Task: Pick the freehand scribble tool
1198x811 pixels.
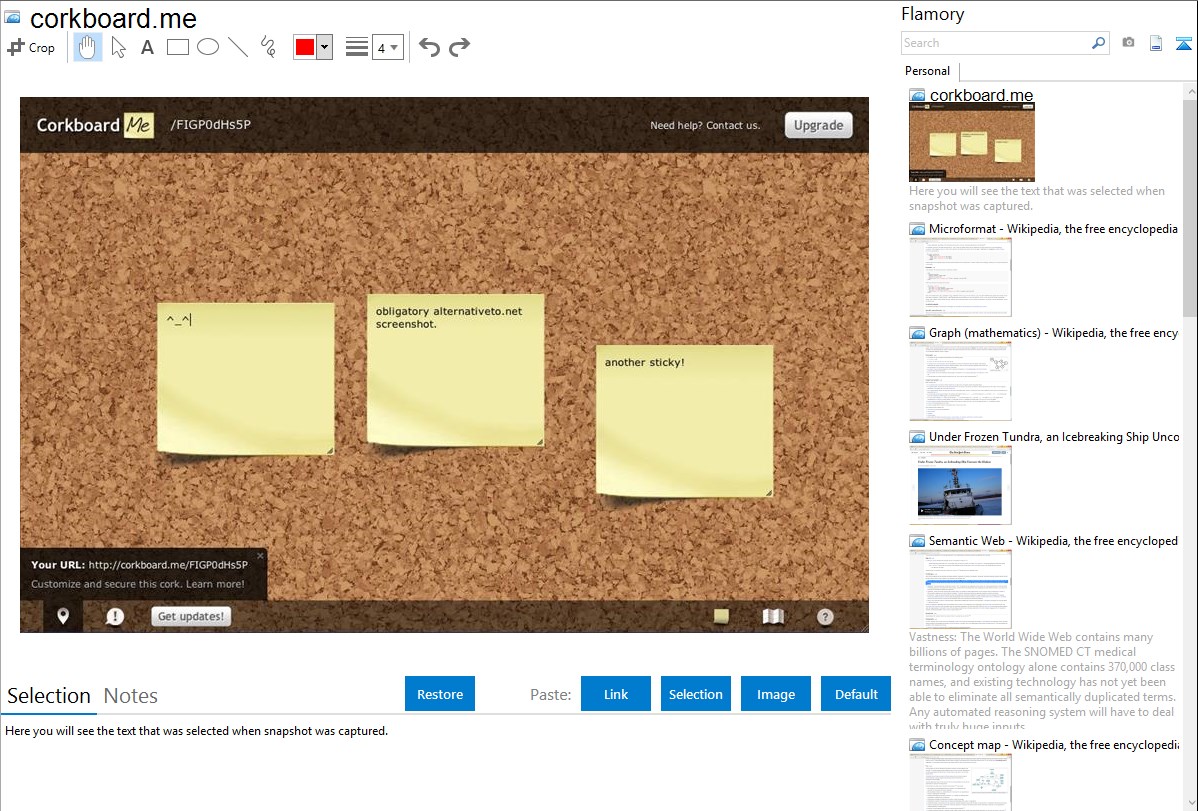Action: pyautogui.click(x=268, y=47)
